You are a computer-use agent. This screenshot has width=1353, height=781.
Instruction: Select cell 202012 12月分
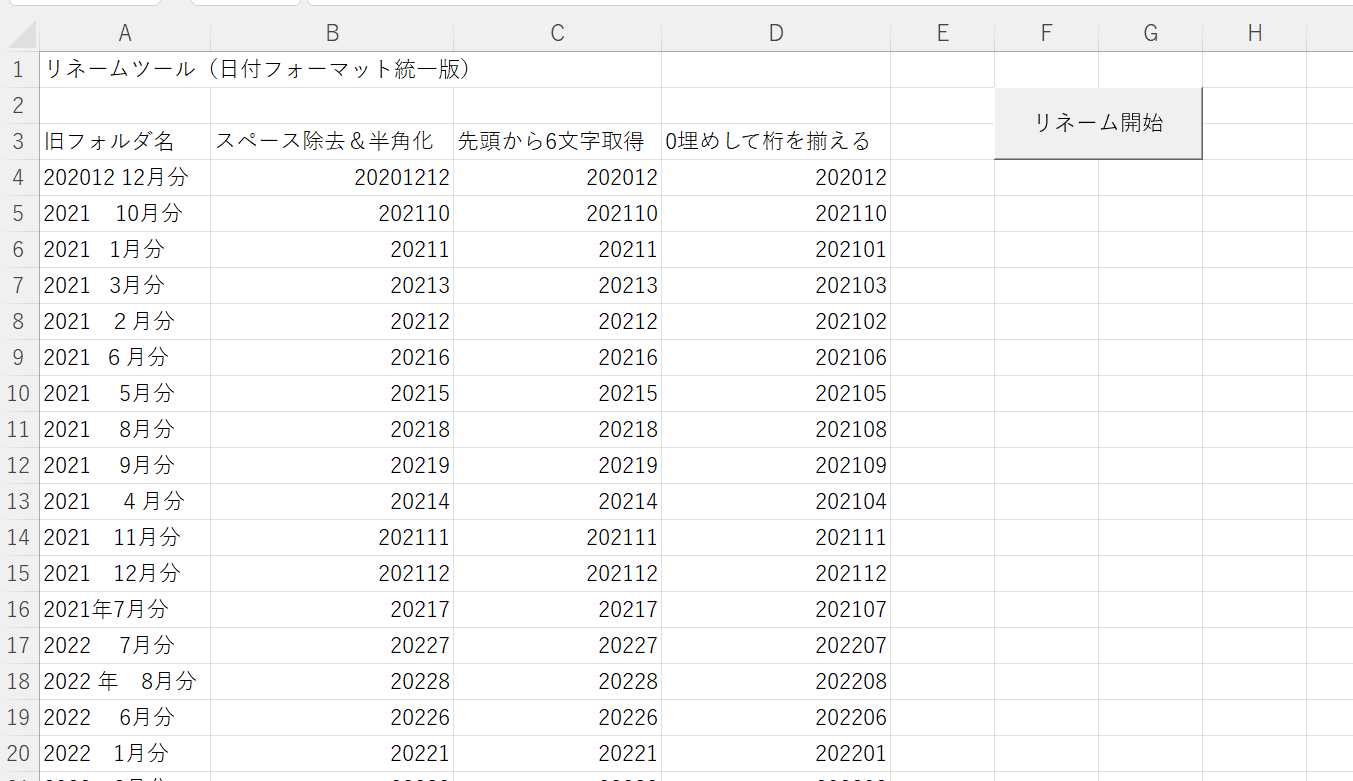(125, 178)
